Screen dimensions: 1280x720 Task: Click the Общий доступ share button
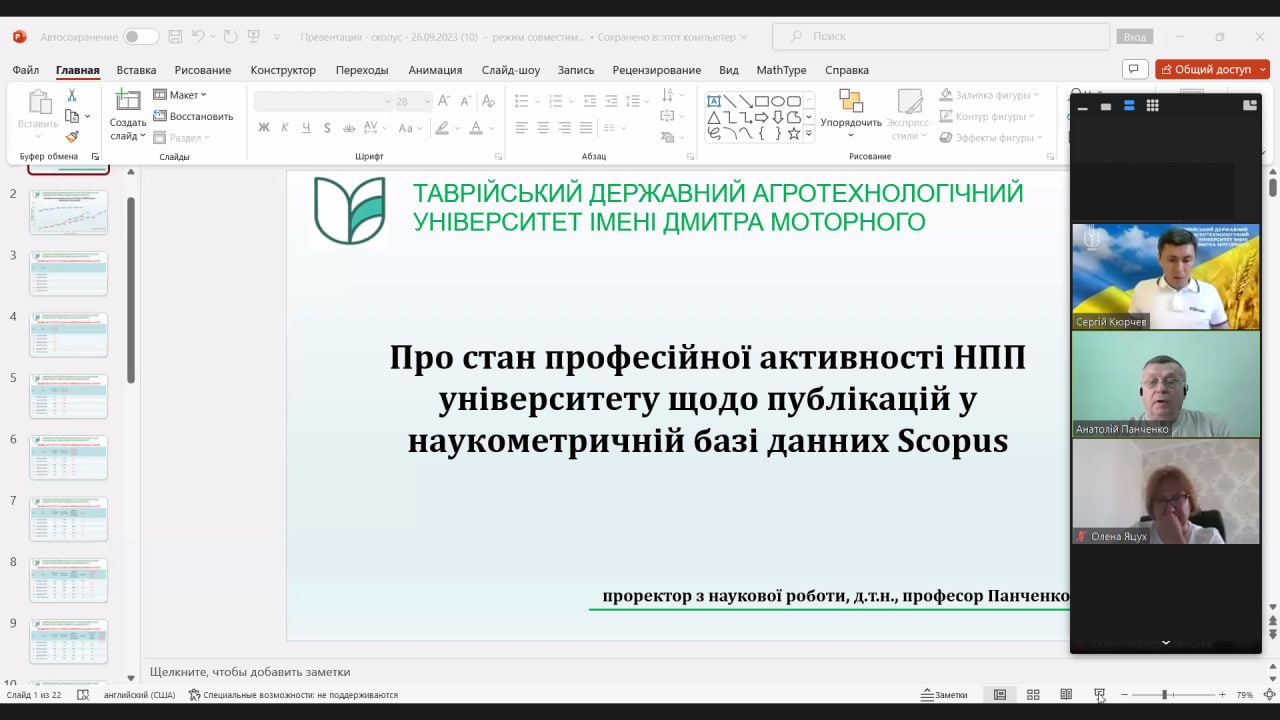pyautogui.click(x=1212, y=69)
